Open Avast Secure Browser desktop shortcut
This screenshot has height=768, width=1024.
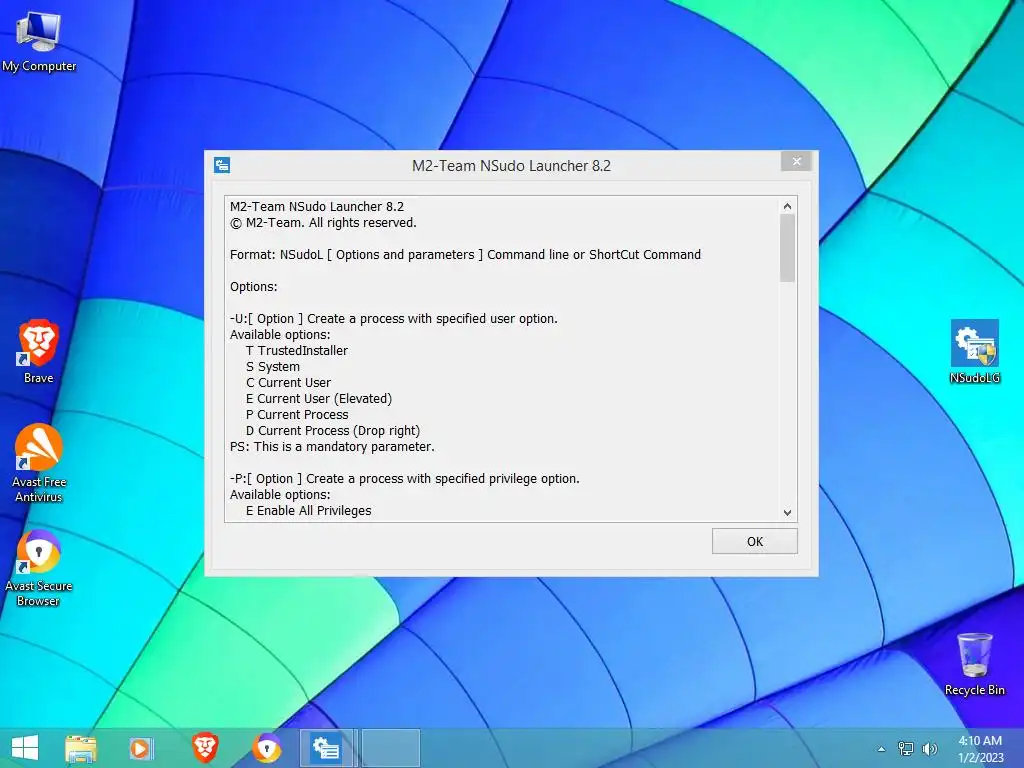[39, 567]
